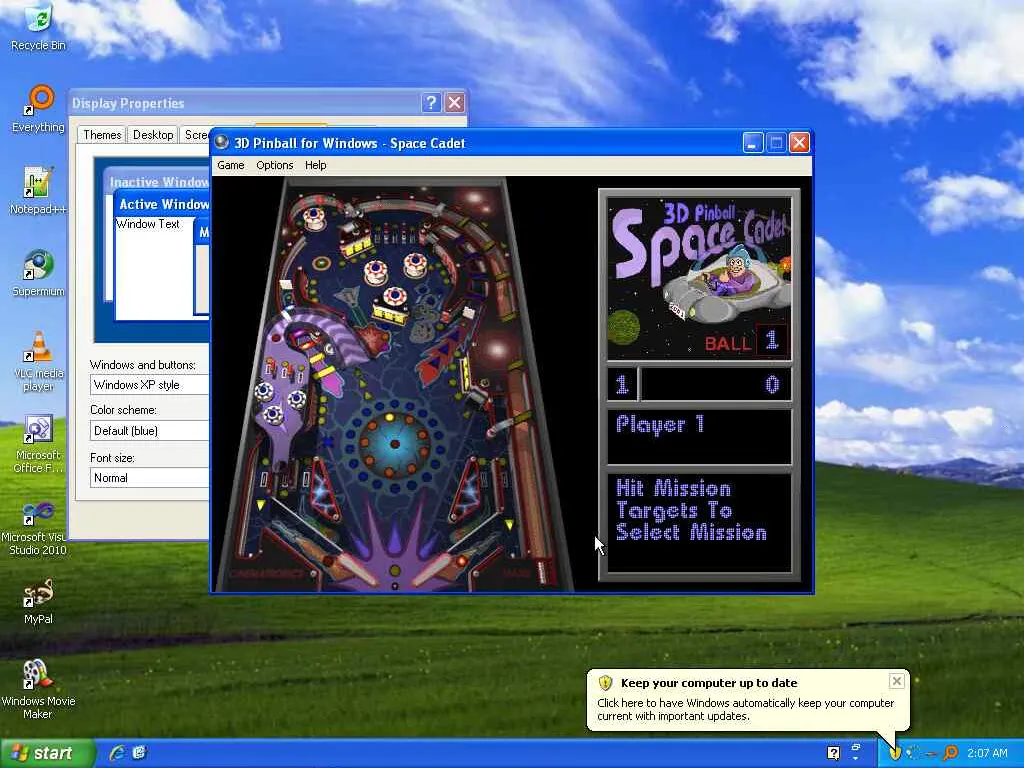This screenshot has height=768, width=1024.
Task: Minimize the 3D Pinball window
Action: [x=753, y=142]
